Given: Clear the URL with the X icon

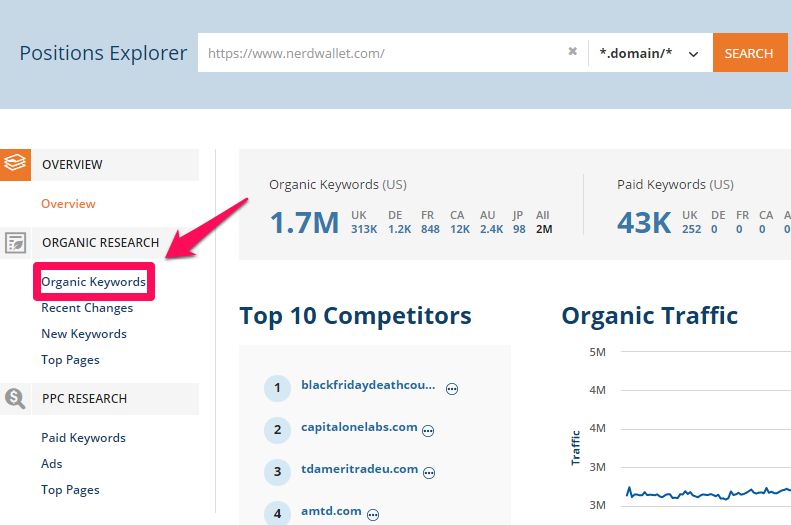Looking at the screenshot, I should (x=573, y=52).
